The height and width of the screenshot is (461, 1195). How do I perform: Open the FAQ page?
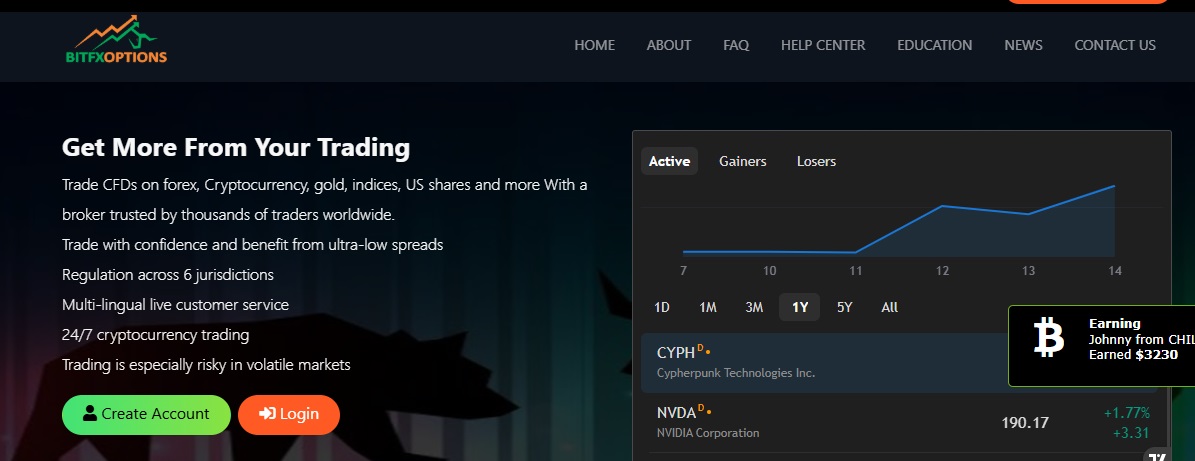(736, 45)
